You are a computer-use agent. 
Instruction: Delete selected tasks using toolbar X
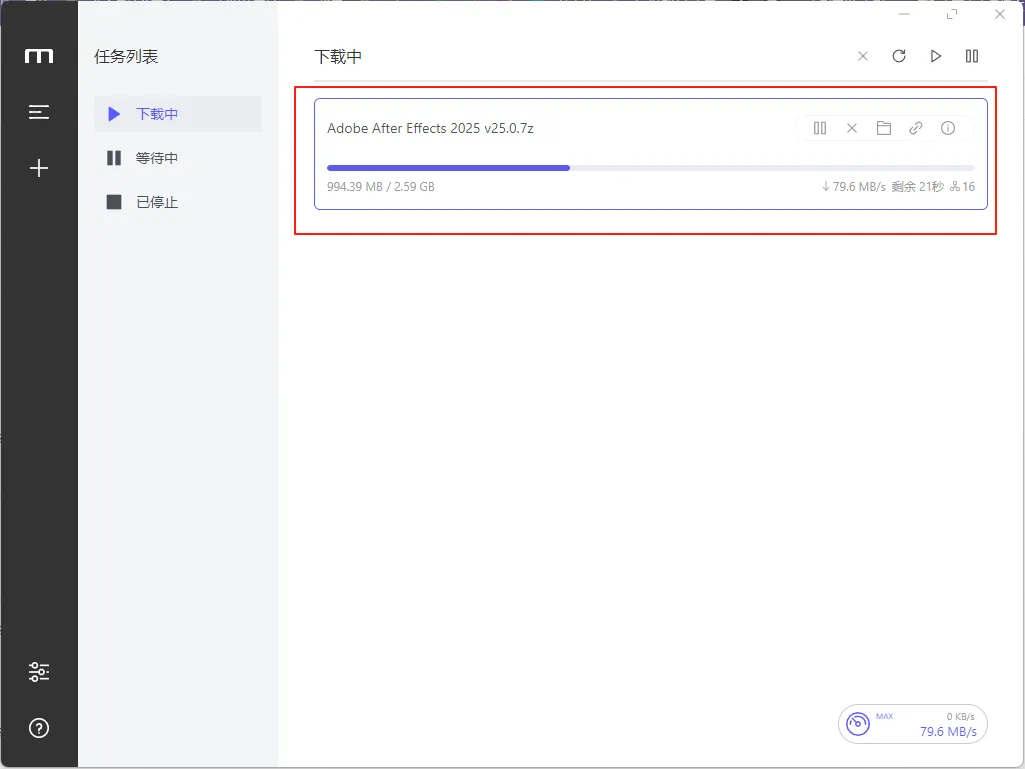[x=863, y=56]
